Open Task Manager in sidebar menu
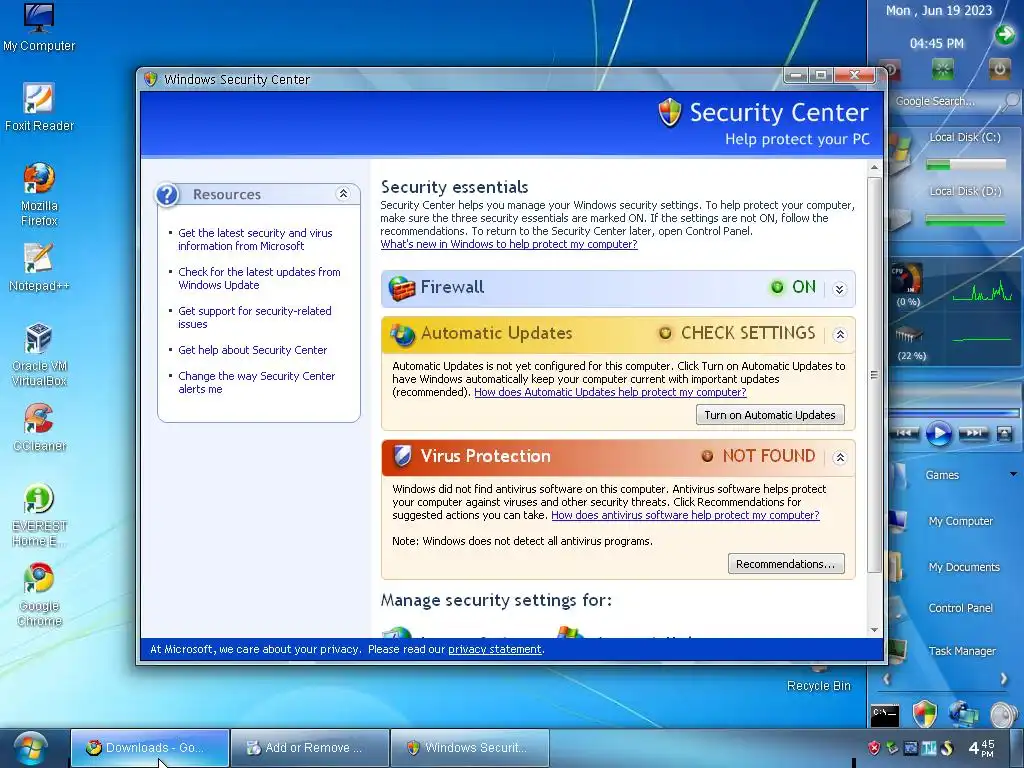Viewport: 1024px width, 768px height. (x=961, y=651)
